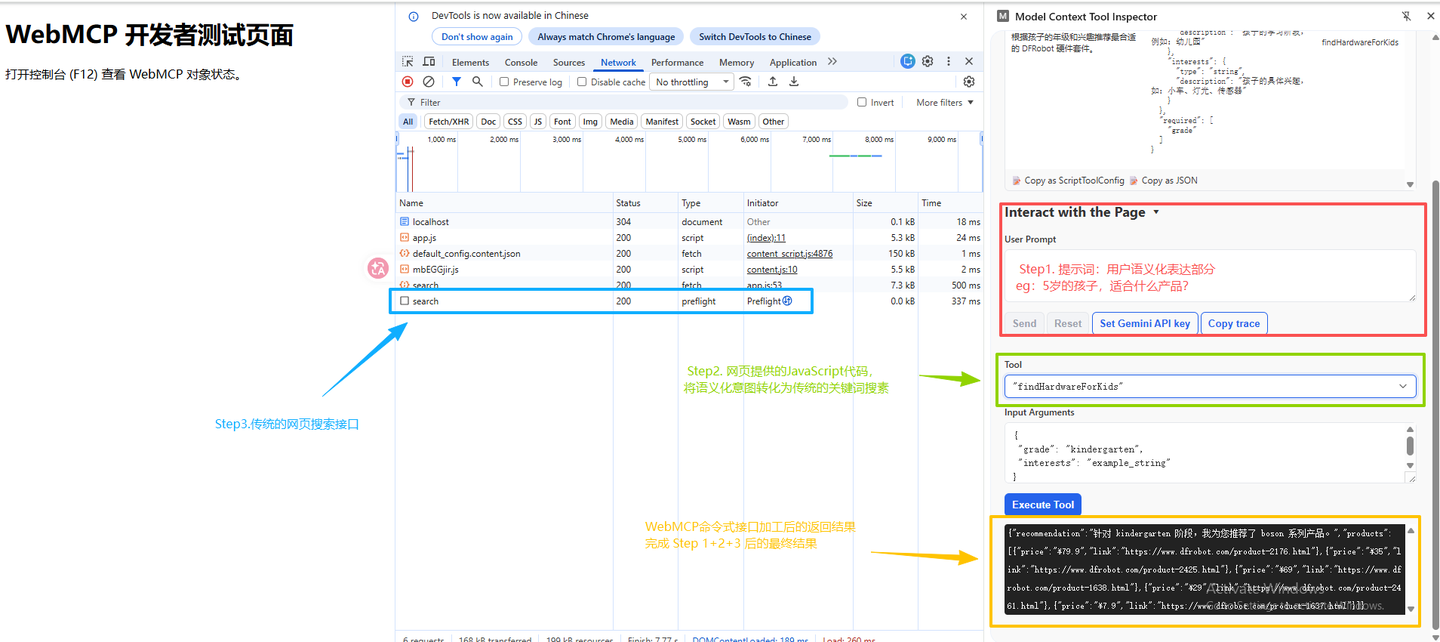Clear the network log
Viewport: 1440px width, 642px height.
pyautogui.click(x=429, y=82)
